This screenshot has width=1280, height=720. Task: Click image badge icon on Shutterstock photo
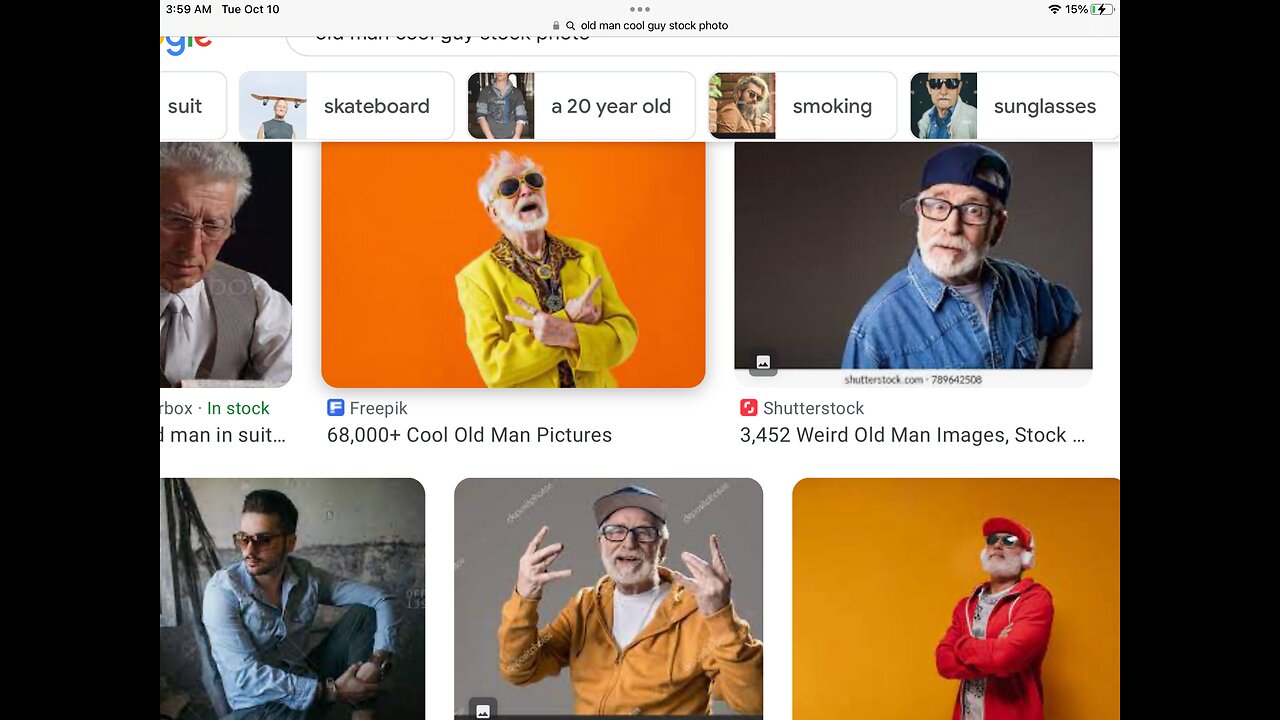tap(763, 362)
